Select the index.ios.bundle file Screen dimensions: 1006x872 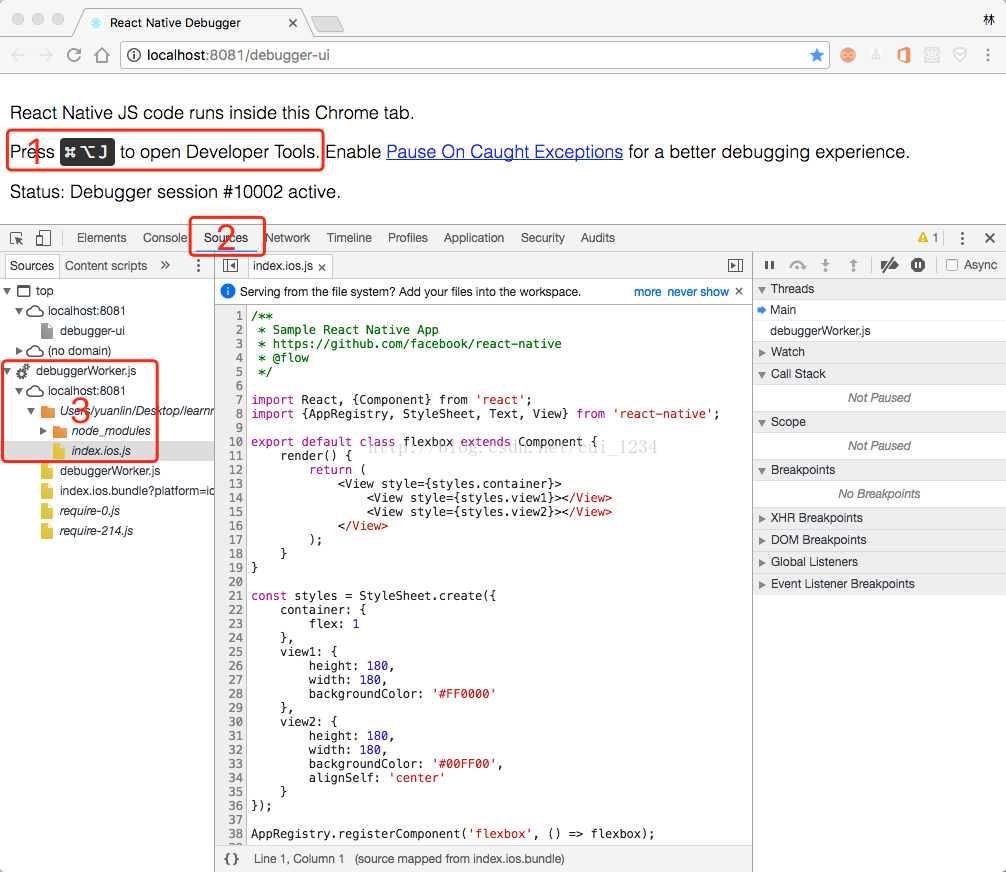[136, 491]
